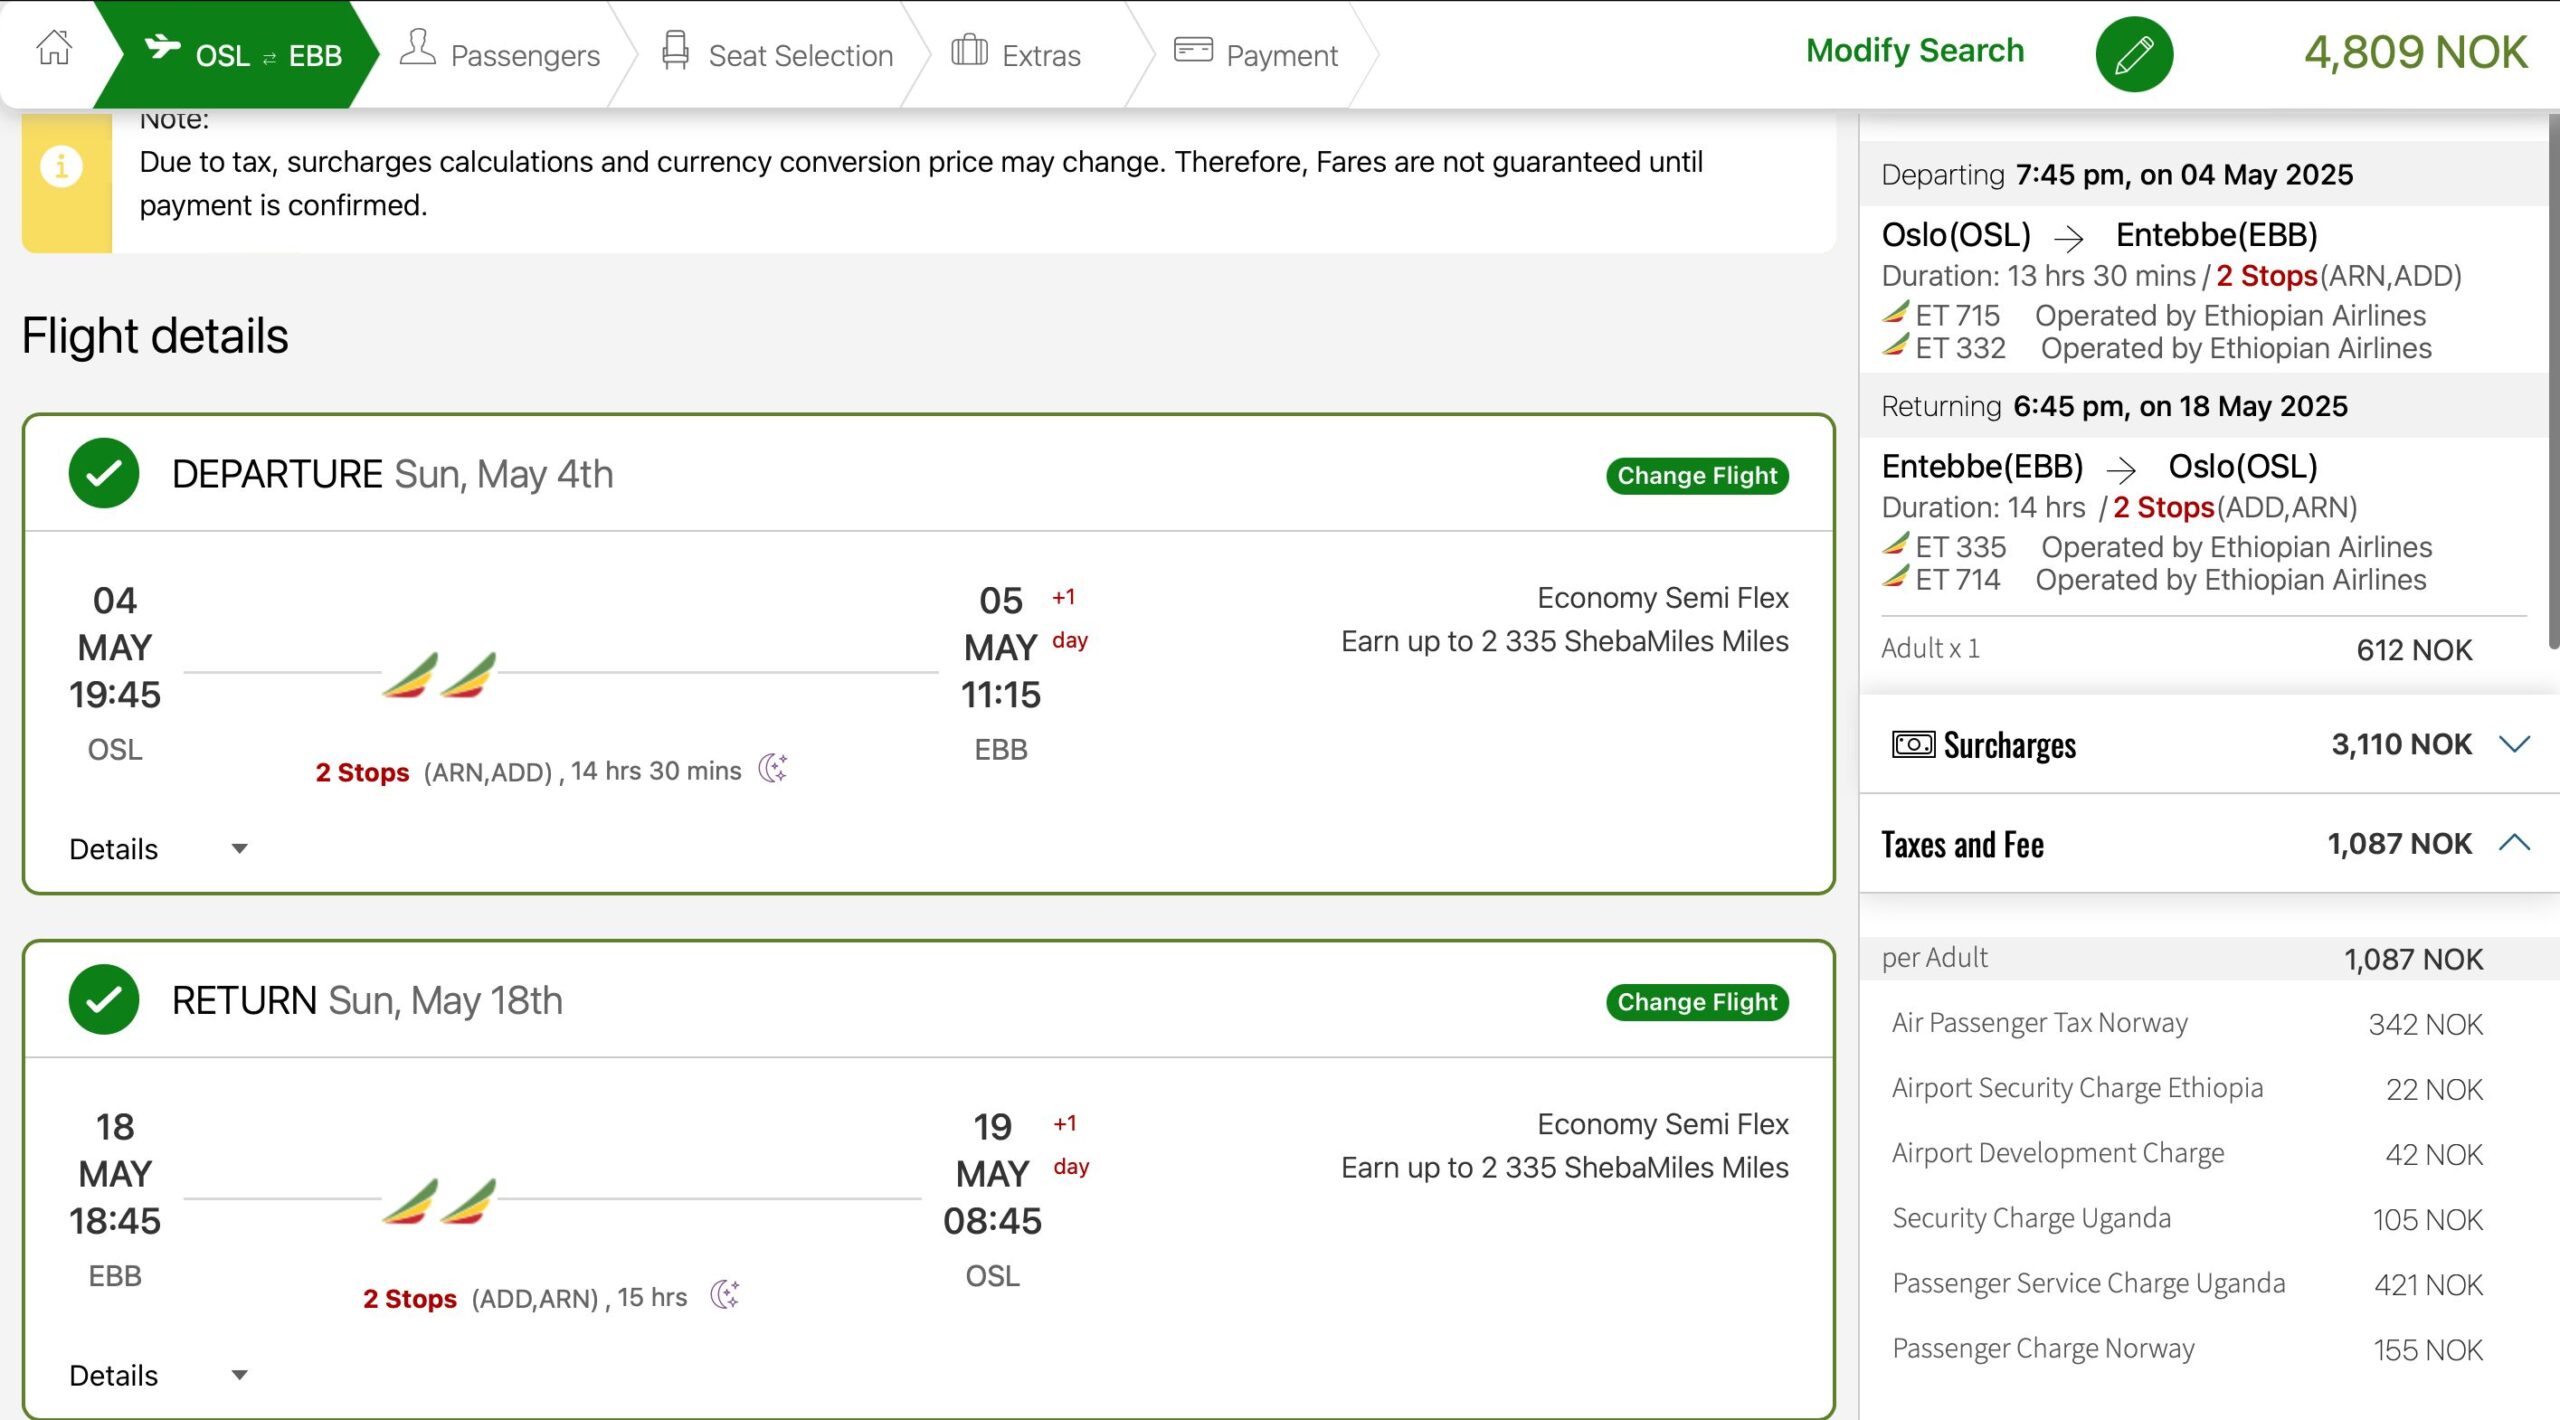2560x1420 pixels.
Task: Expand the Surcharges chevron
Action: (2514, 744)
